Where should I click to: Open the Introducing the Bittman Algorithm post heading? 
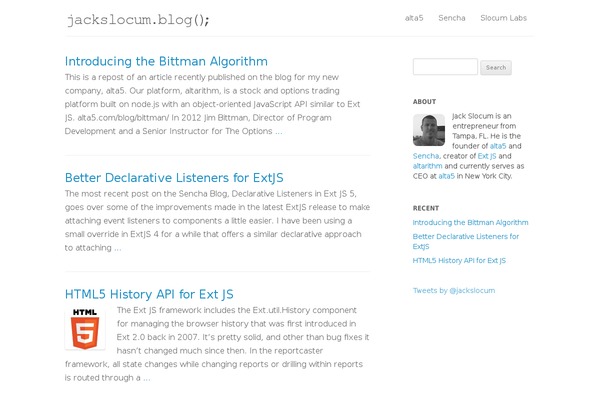[x=166, y=61]
